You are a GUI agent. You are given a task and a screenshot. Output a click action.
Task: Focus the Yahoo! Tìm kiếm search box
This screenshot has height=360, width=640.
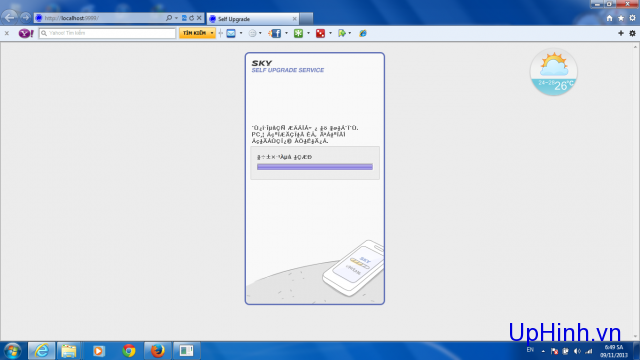coord(107,33)
